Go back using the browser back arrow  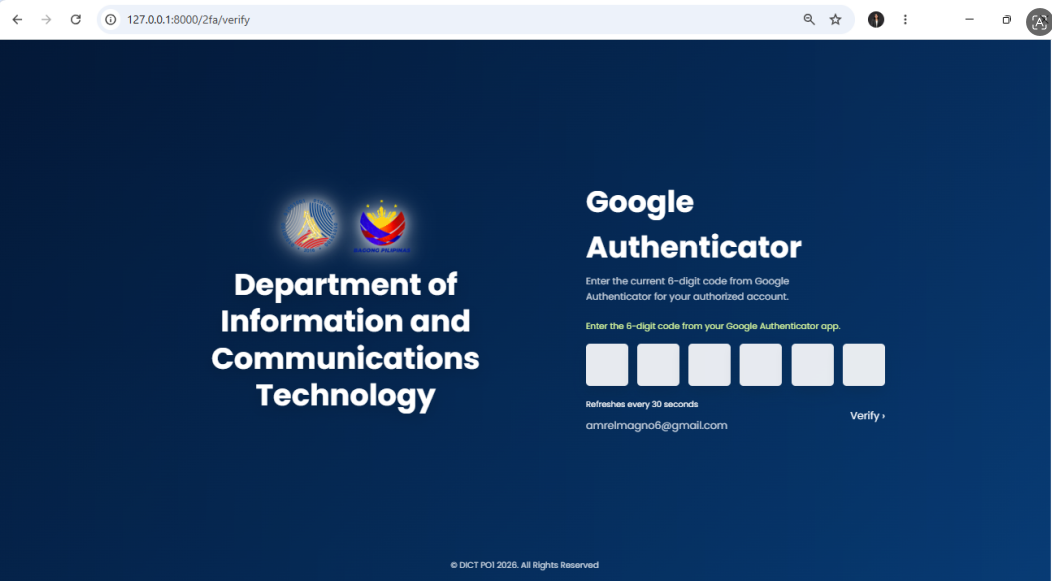17,19
